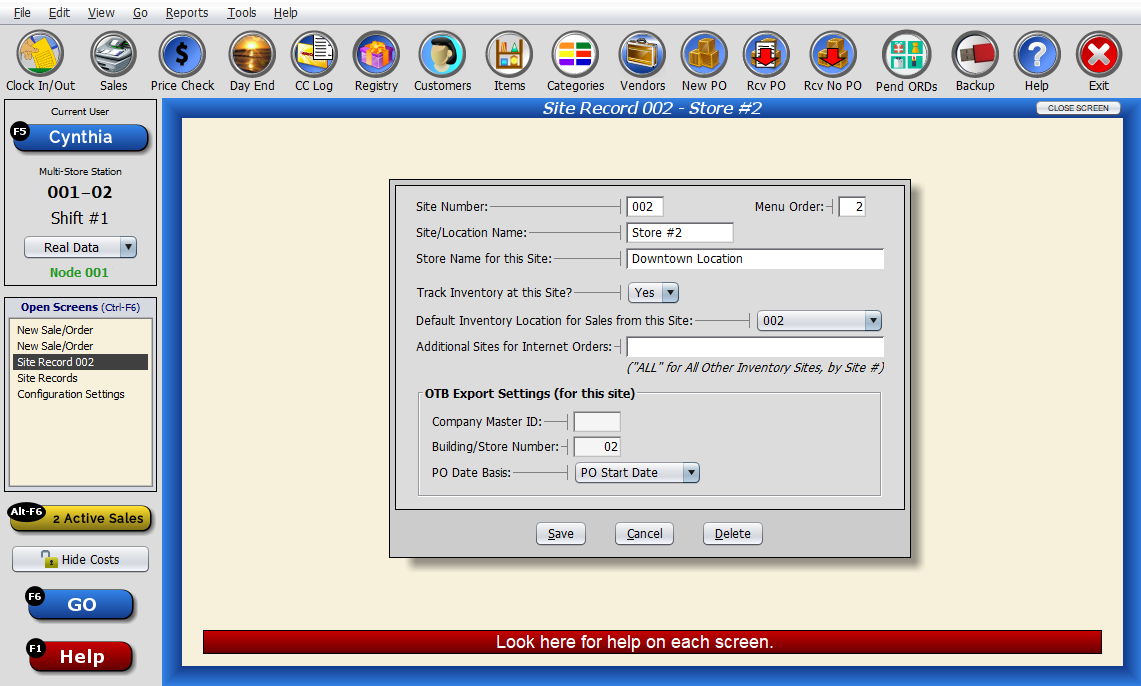Open the File menu
1141x686 pixels.
[23, 12]
